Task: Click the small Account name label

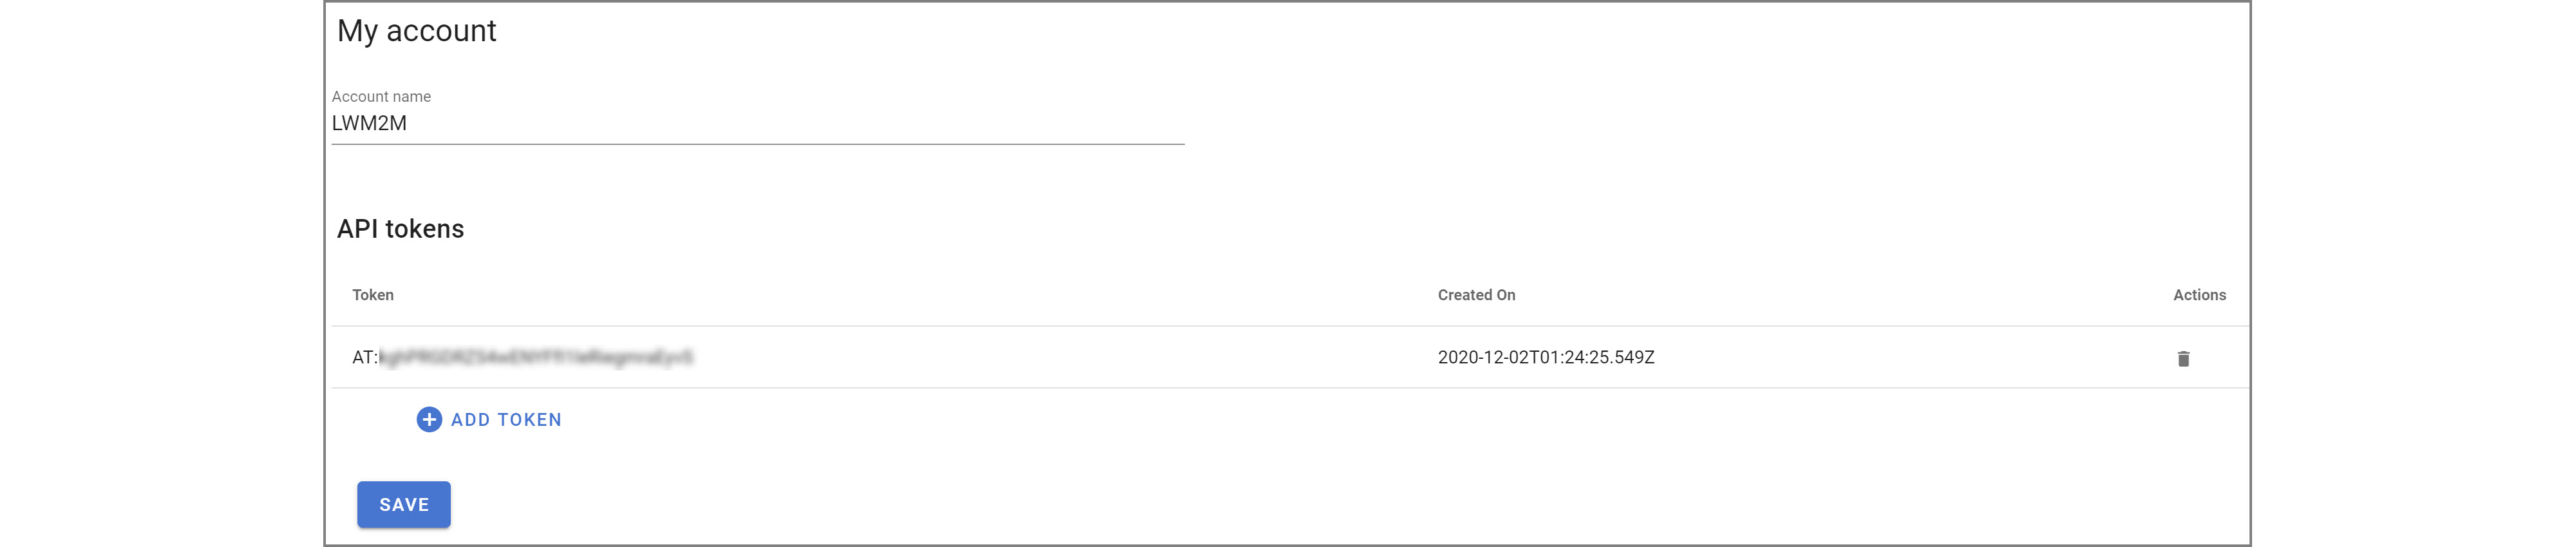Action: (381, 96)
